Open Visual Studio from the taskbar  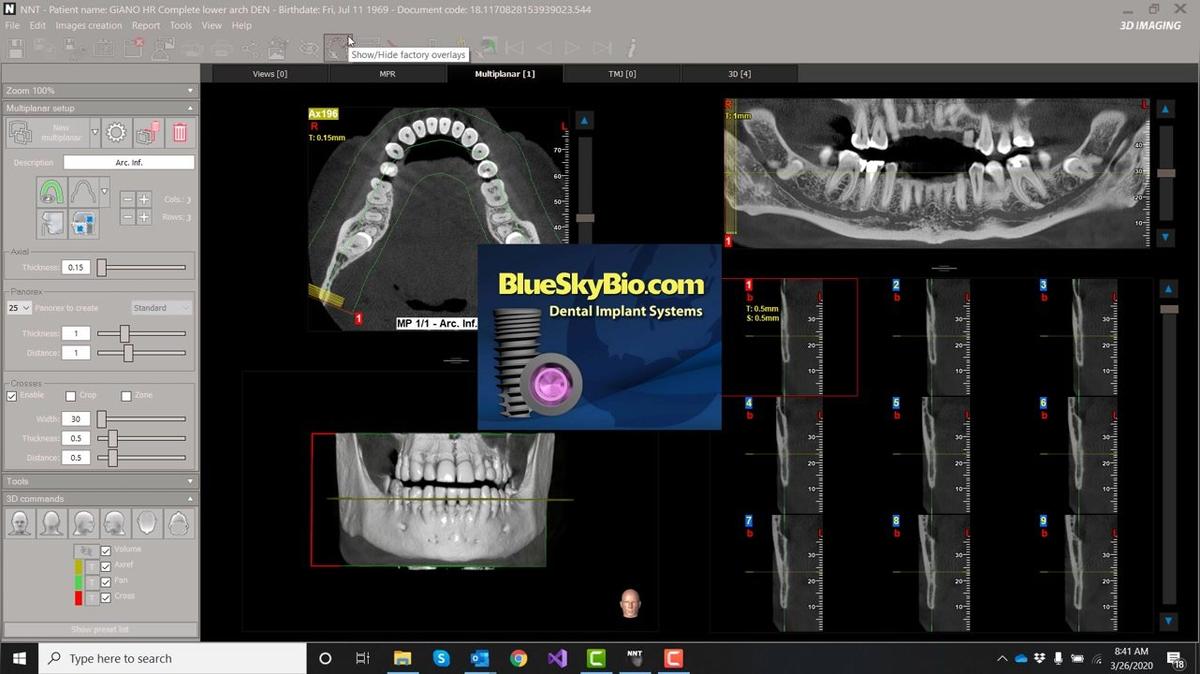557,658
